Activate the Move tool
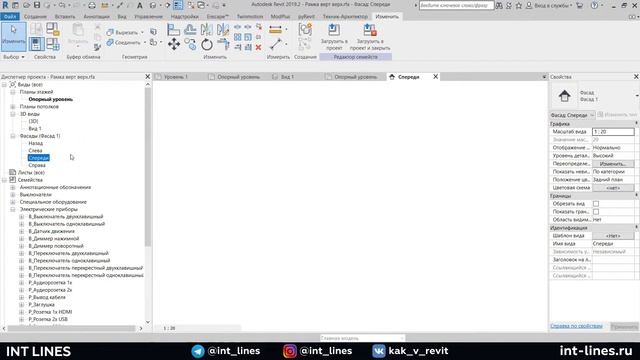 pyautogui.click(x=173, y=44)
